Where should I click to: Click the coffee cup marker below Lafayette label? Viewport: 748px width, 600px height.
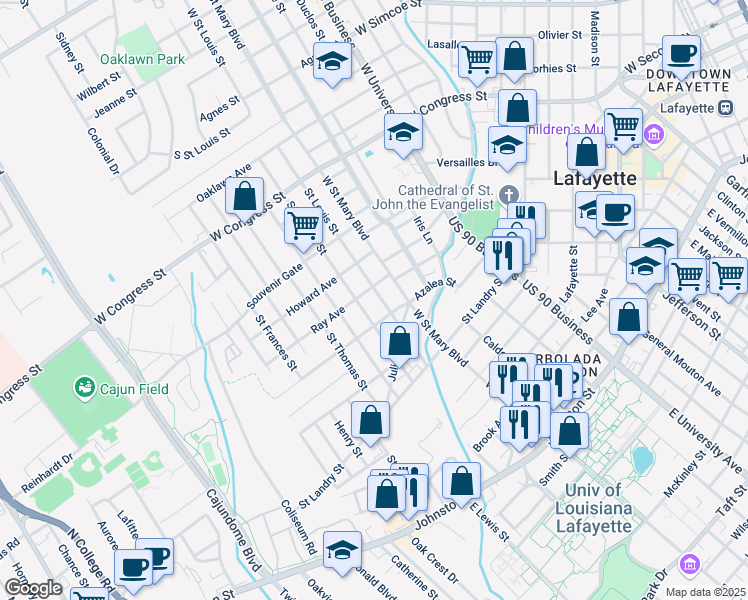(615, 214)
